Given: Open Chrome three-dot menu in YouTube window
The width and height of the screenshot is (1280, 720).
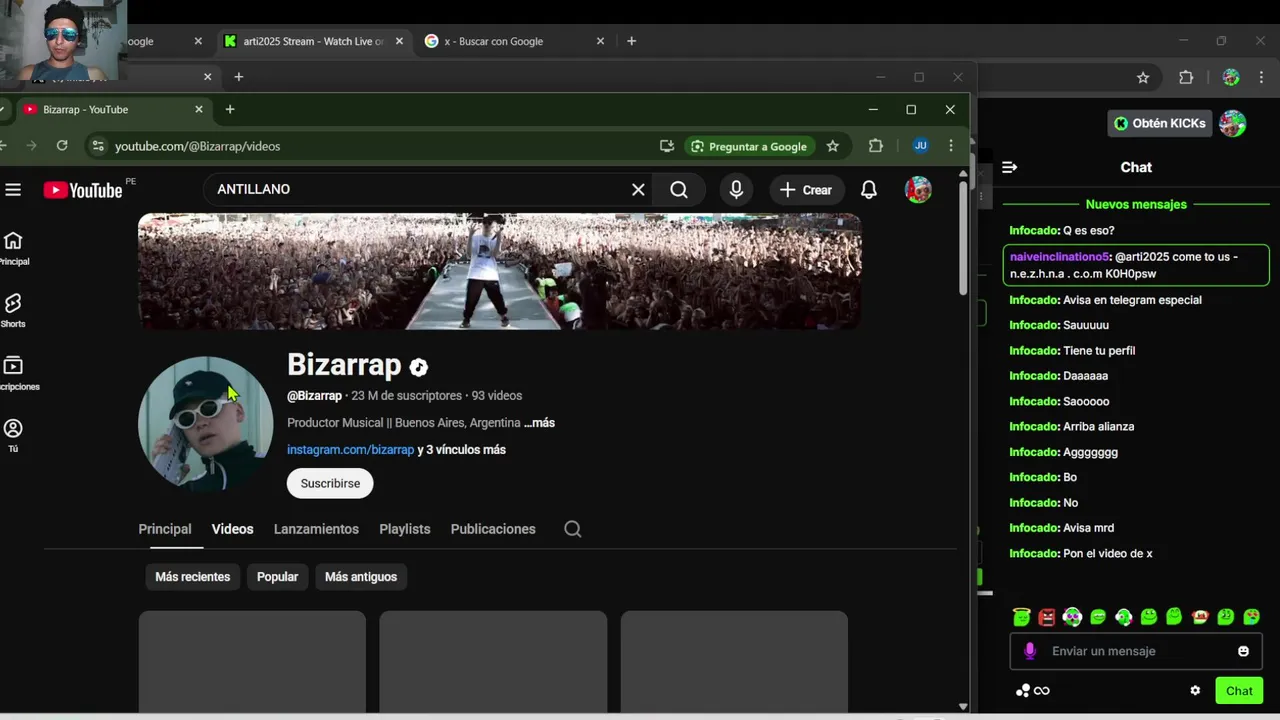Looking at the screenshot, I should [950, 146].
